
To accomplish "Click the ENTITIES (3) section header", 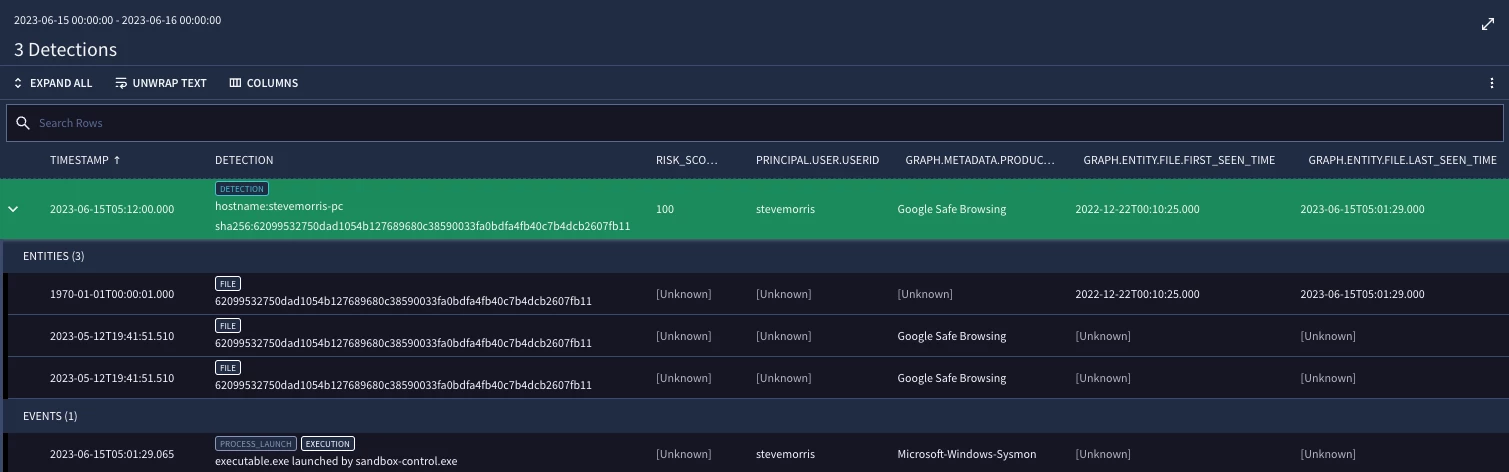I will (x=54, y=256).
